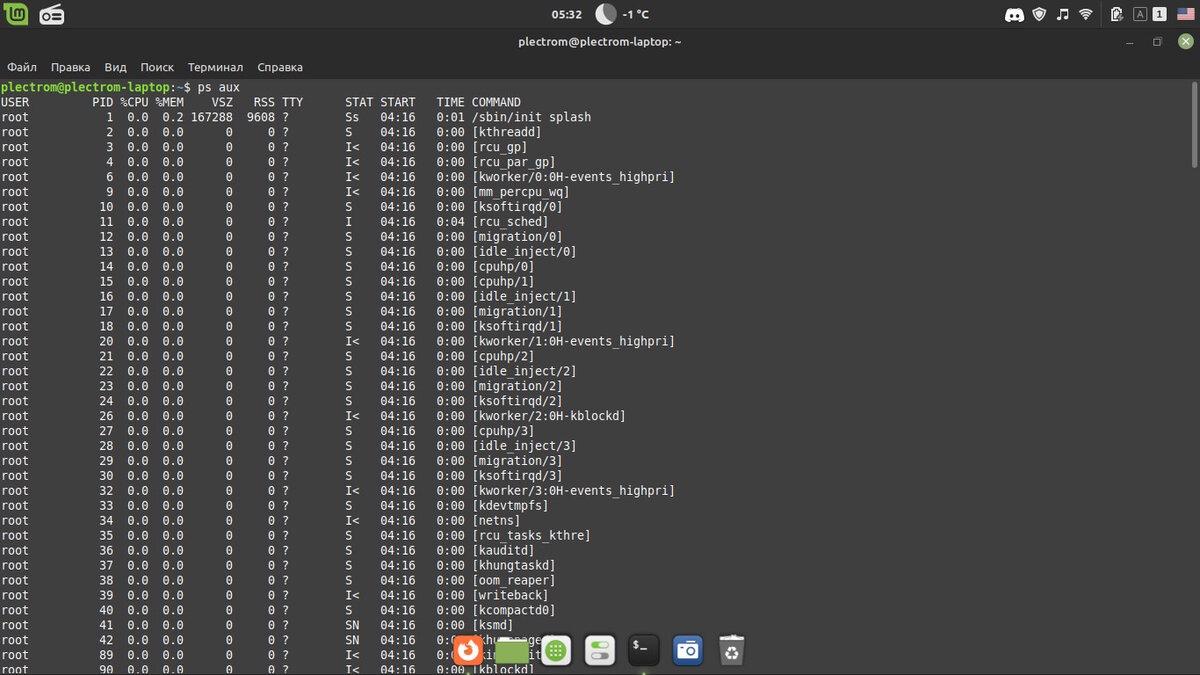Click the STAT column header

[359, 102]
